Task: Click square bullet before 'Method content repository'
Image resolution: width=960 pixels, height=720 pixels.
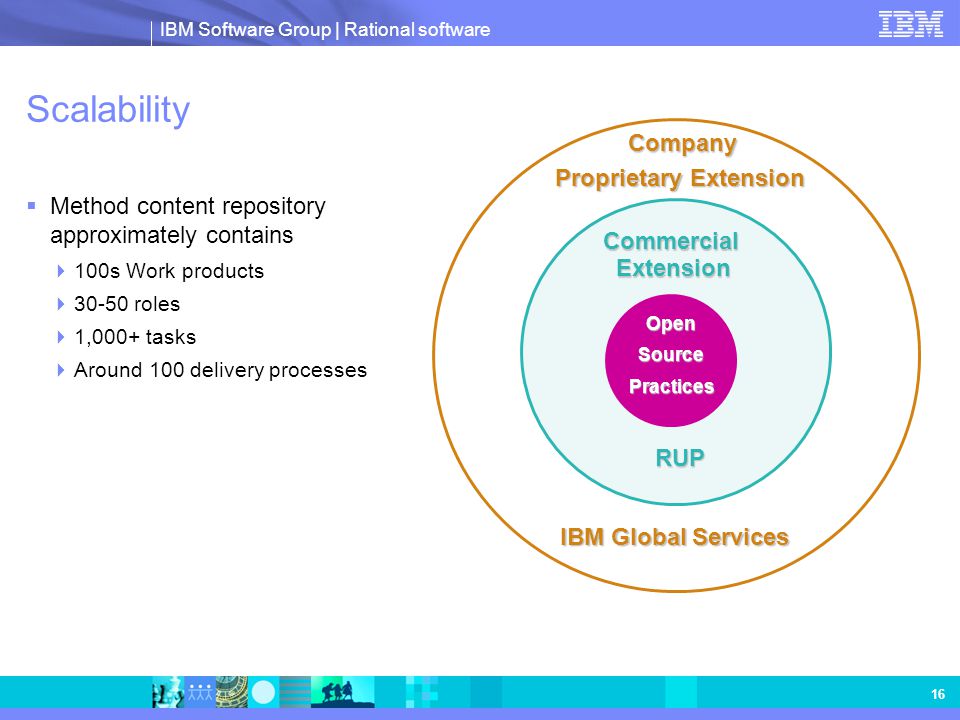Action: (x=32, y=206)
